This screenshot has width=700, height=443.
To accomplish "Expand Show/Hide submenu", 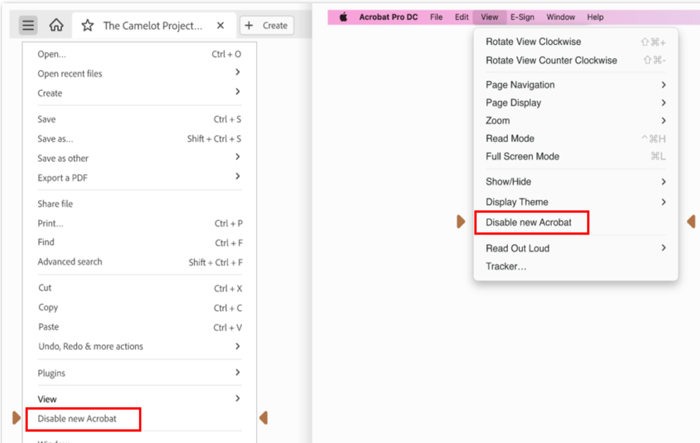I will [x=576, y=182].
